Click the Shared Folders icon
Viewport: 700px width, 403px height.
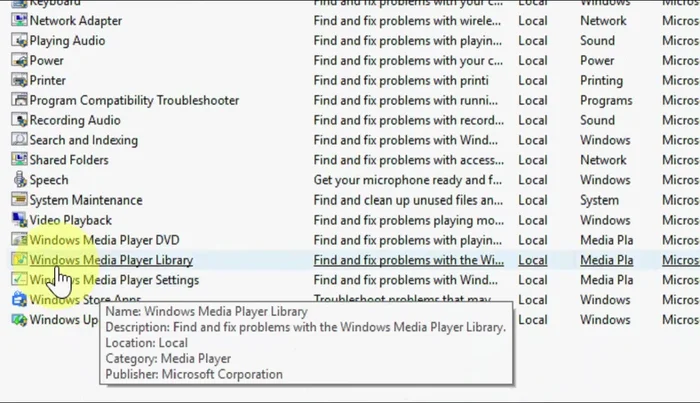(19, 160)
